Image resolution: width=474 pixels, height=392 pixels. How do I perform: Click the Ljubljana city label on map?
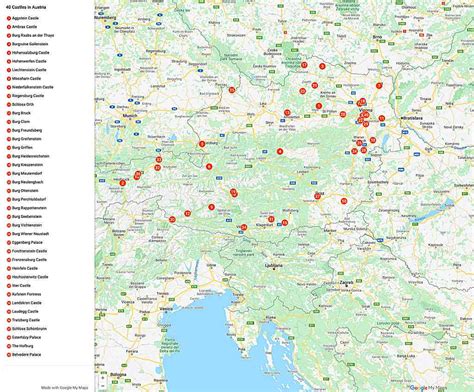pyautogui.click(x=274, y=266)
